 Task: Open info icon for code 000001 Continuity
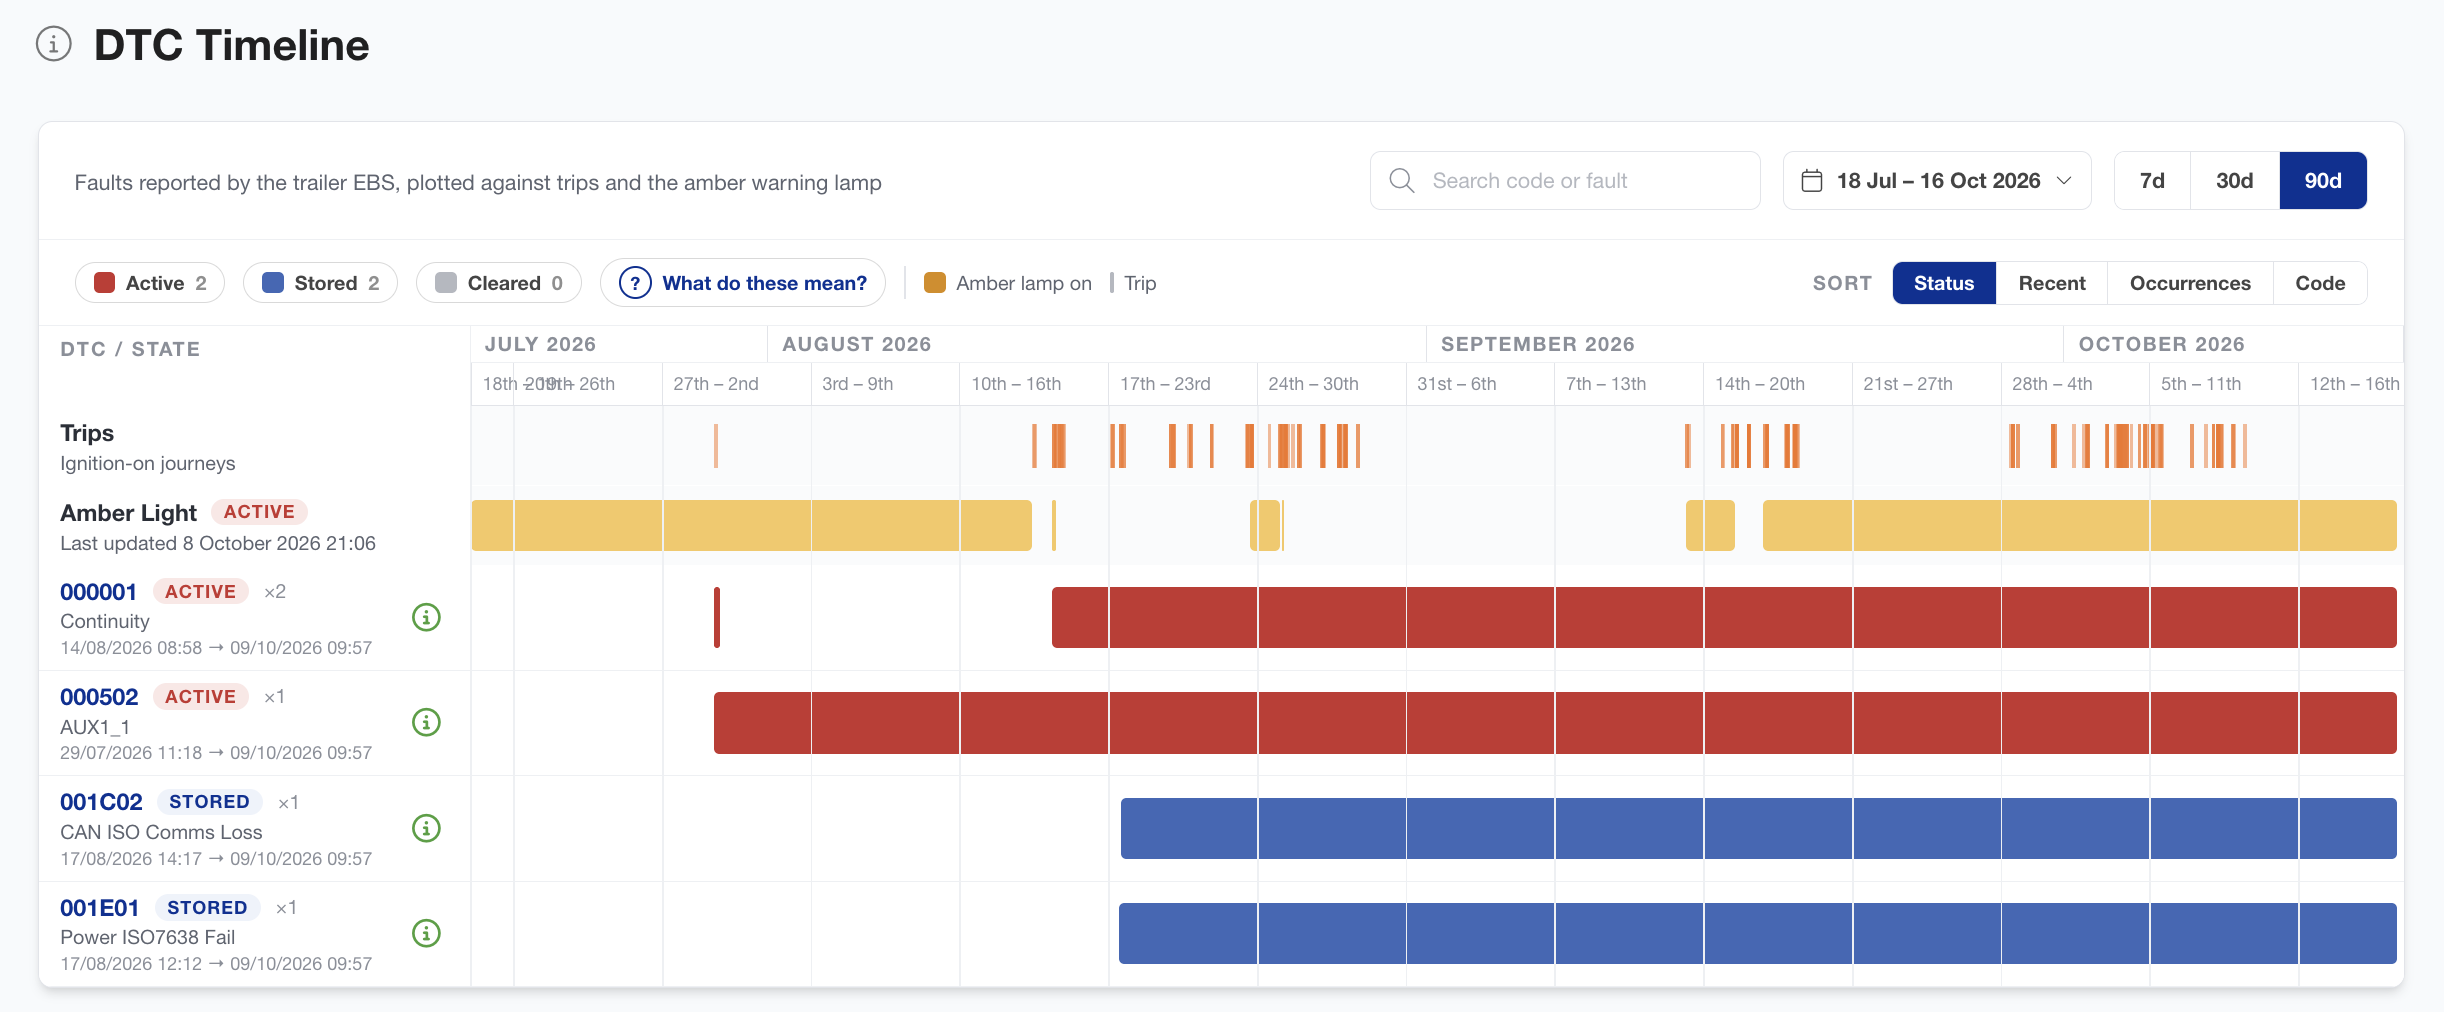[x=427, y=617]
